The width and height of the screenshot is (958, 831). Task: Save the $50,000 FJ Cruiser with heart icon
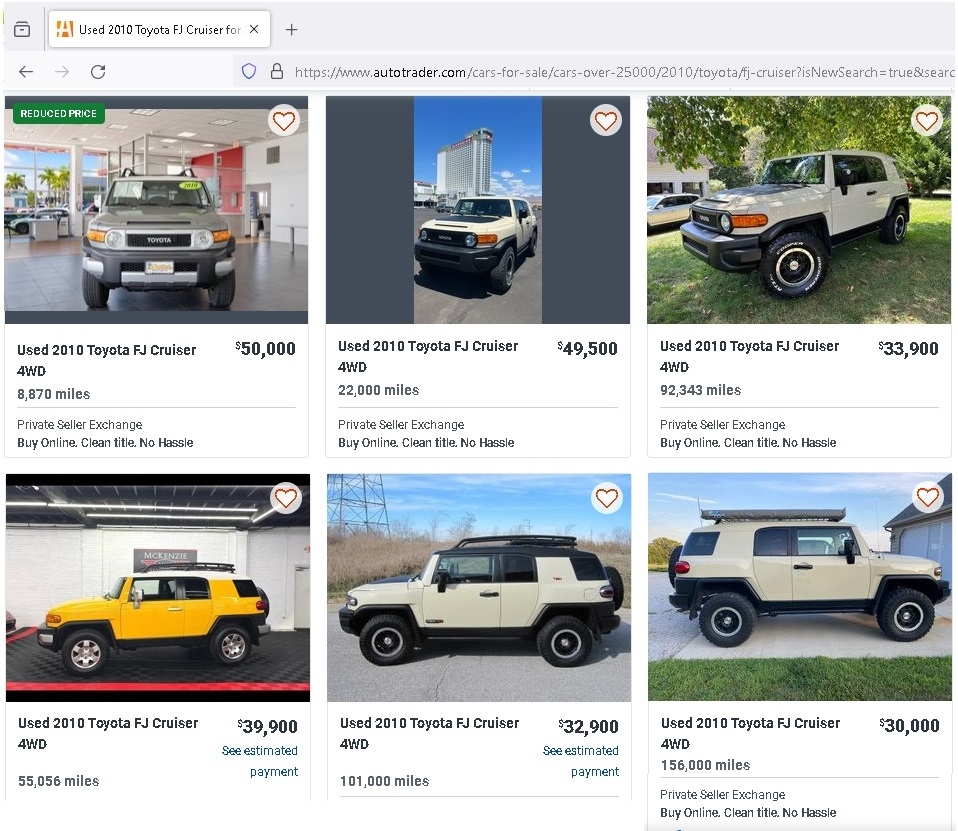283,121
